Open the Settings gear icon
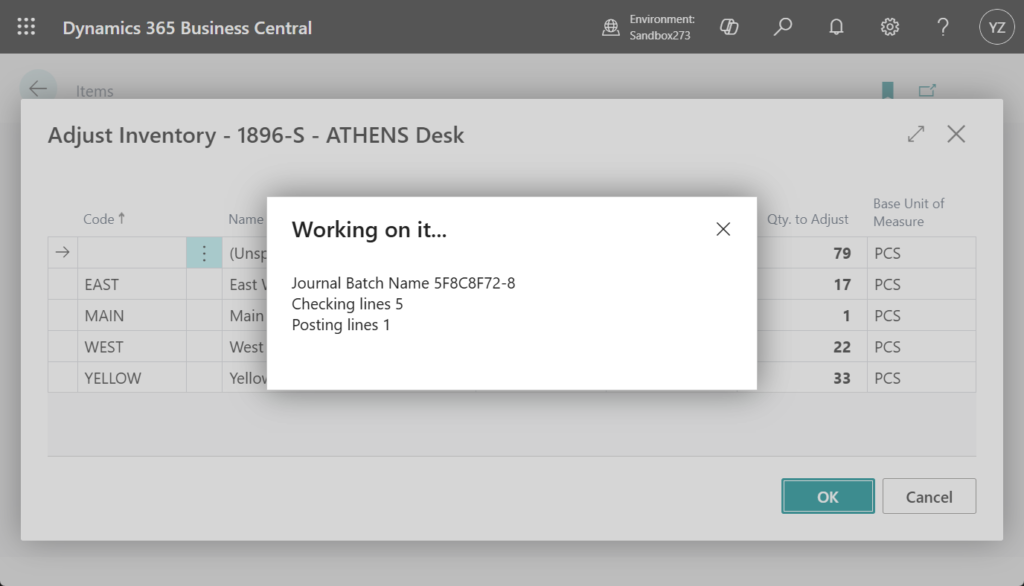Image resolution: width=1024 pixels, height=586 pixels. click(889, 27)
